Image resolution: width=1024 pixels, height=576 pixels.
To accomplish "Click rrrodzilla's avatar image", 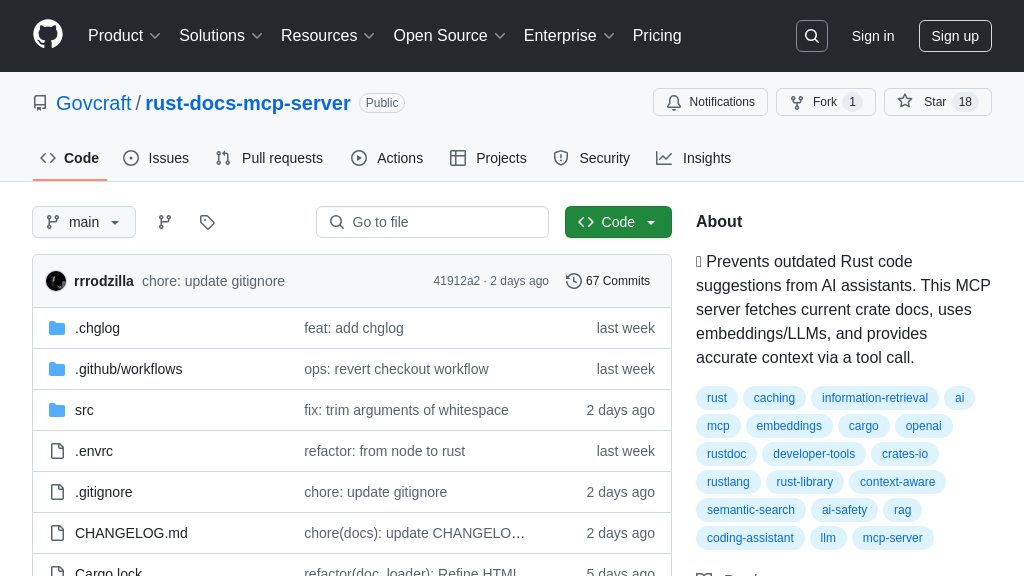I will tap(56, 281).
